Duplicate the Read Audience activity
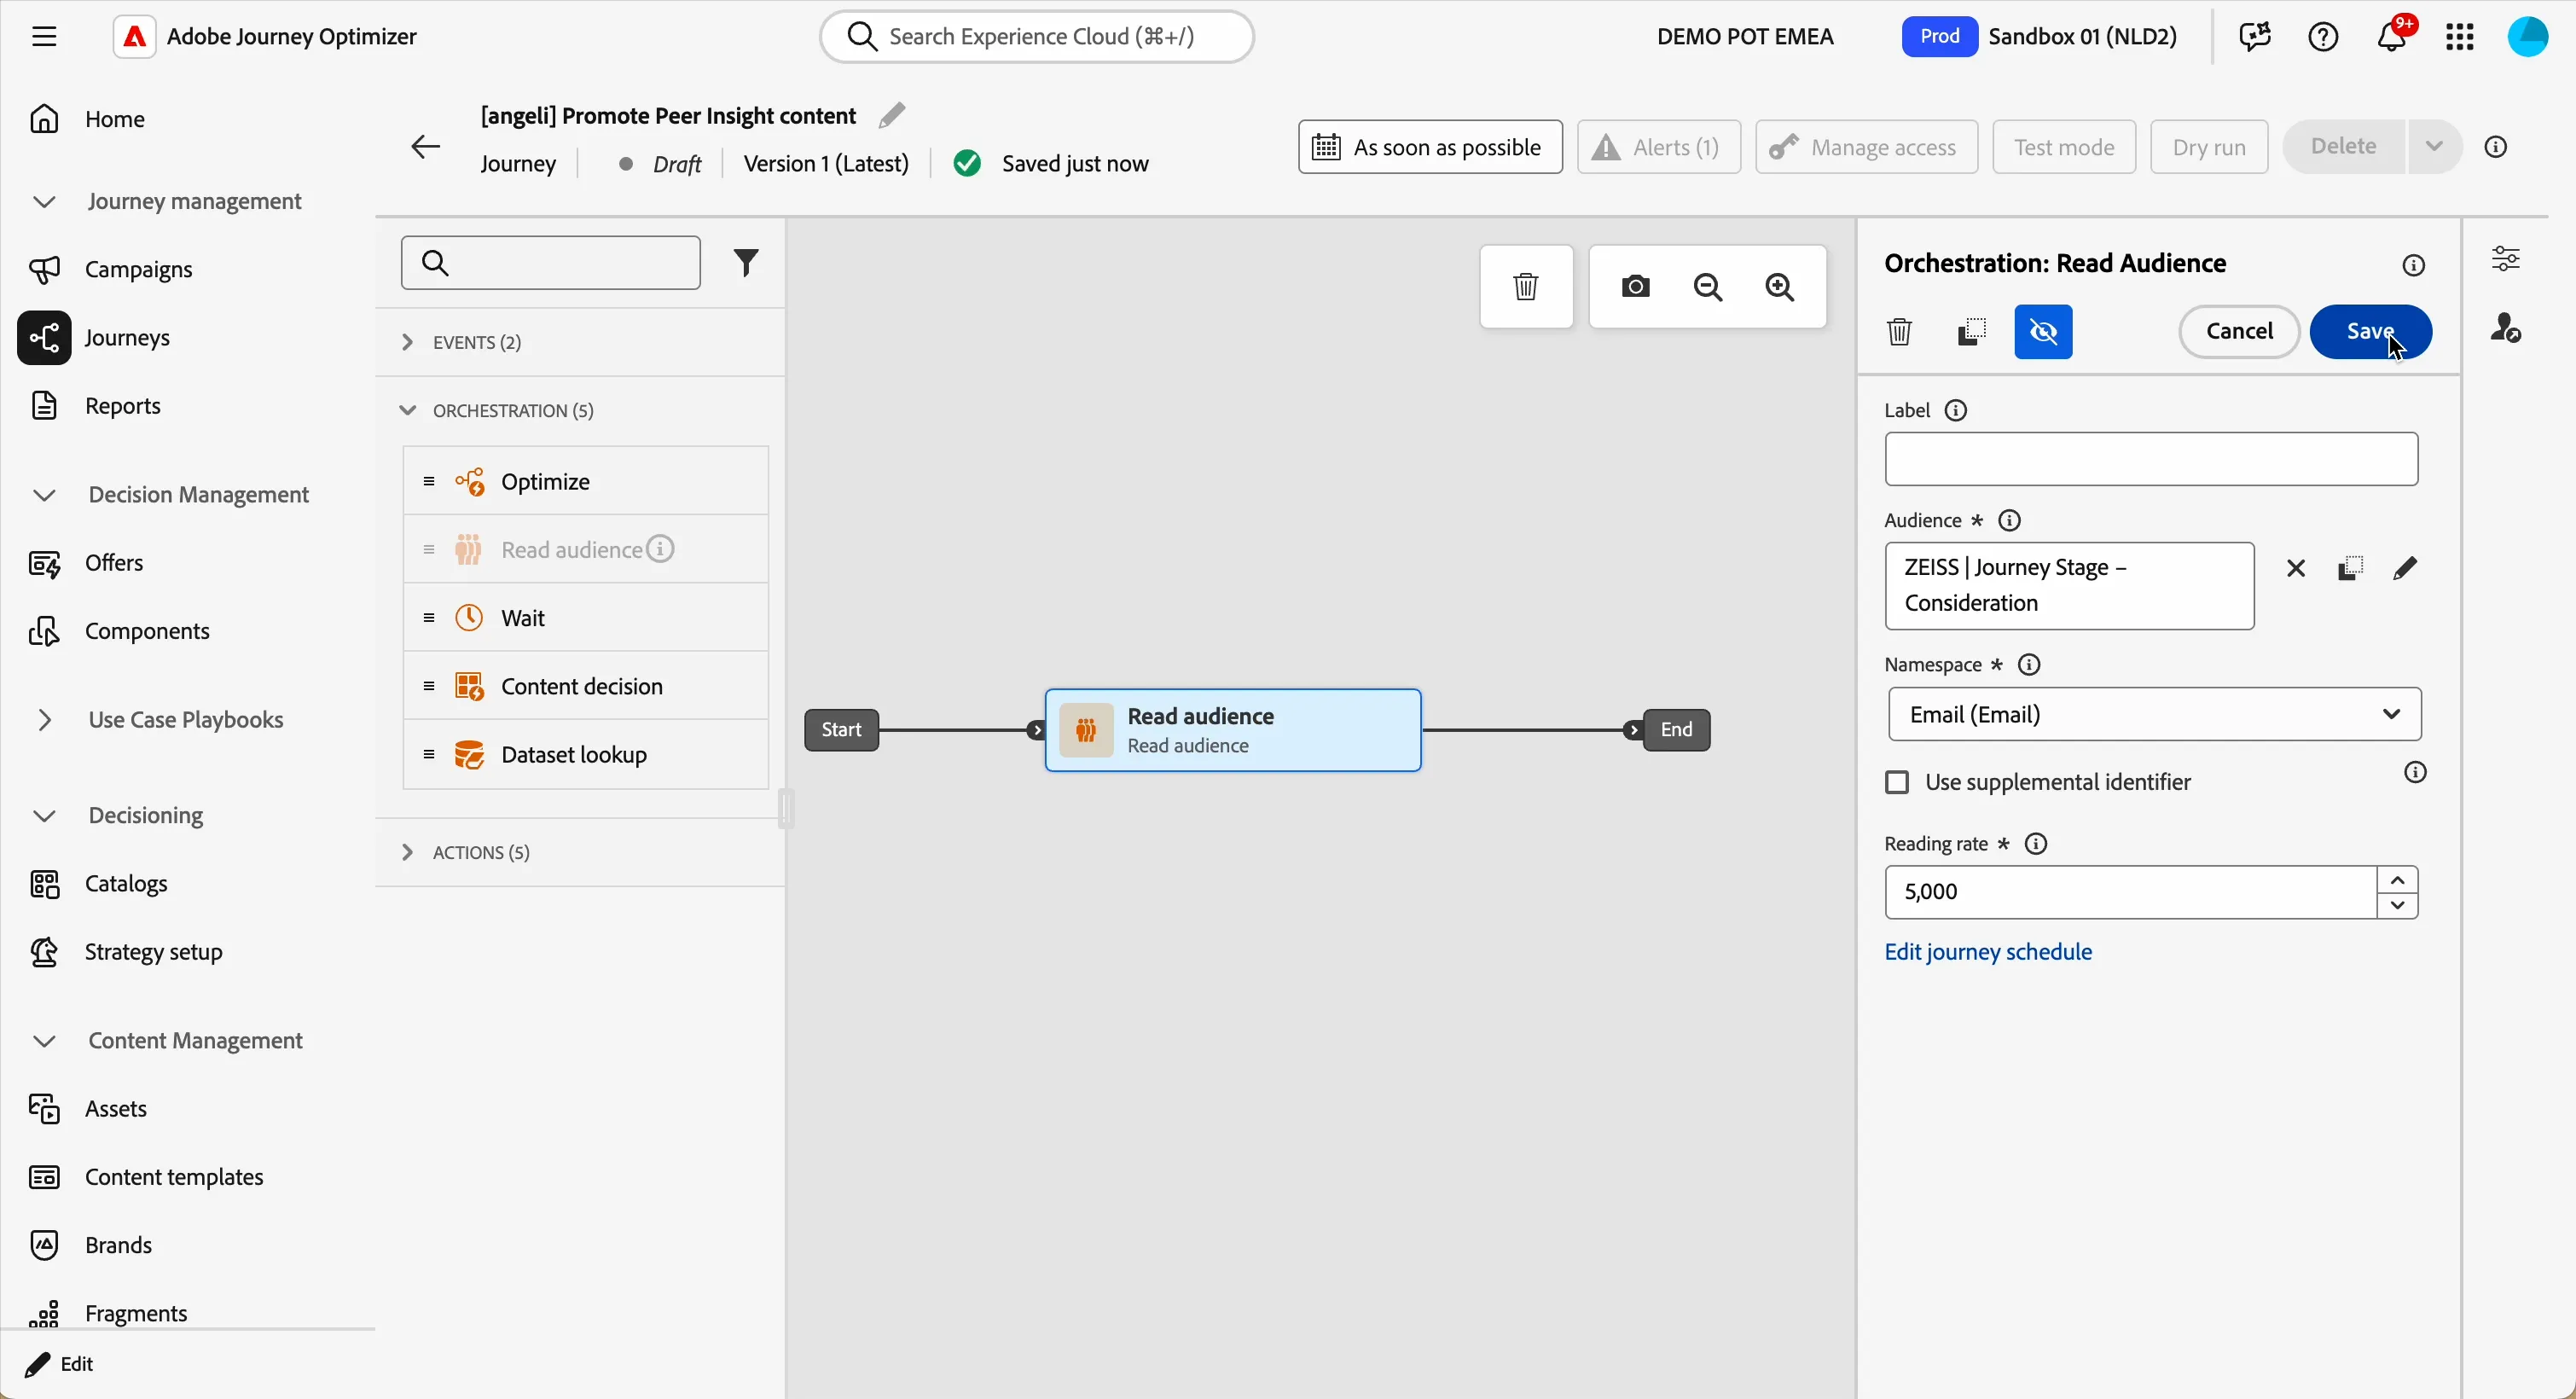Screen dimensions: 2576x1399 coord(1971,332)
